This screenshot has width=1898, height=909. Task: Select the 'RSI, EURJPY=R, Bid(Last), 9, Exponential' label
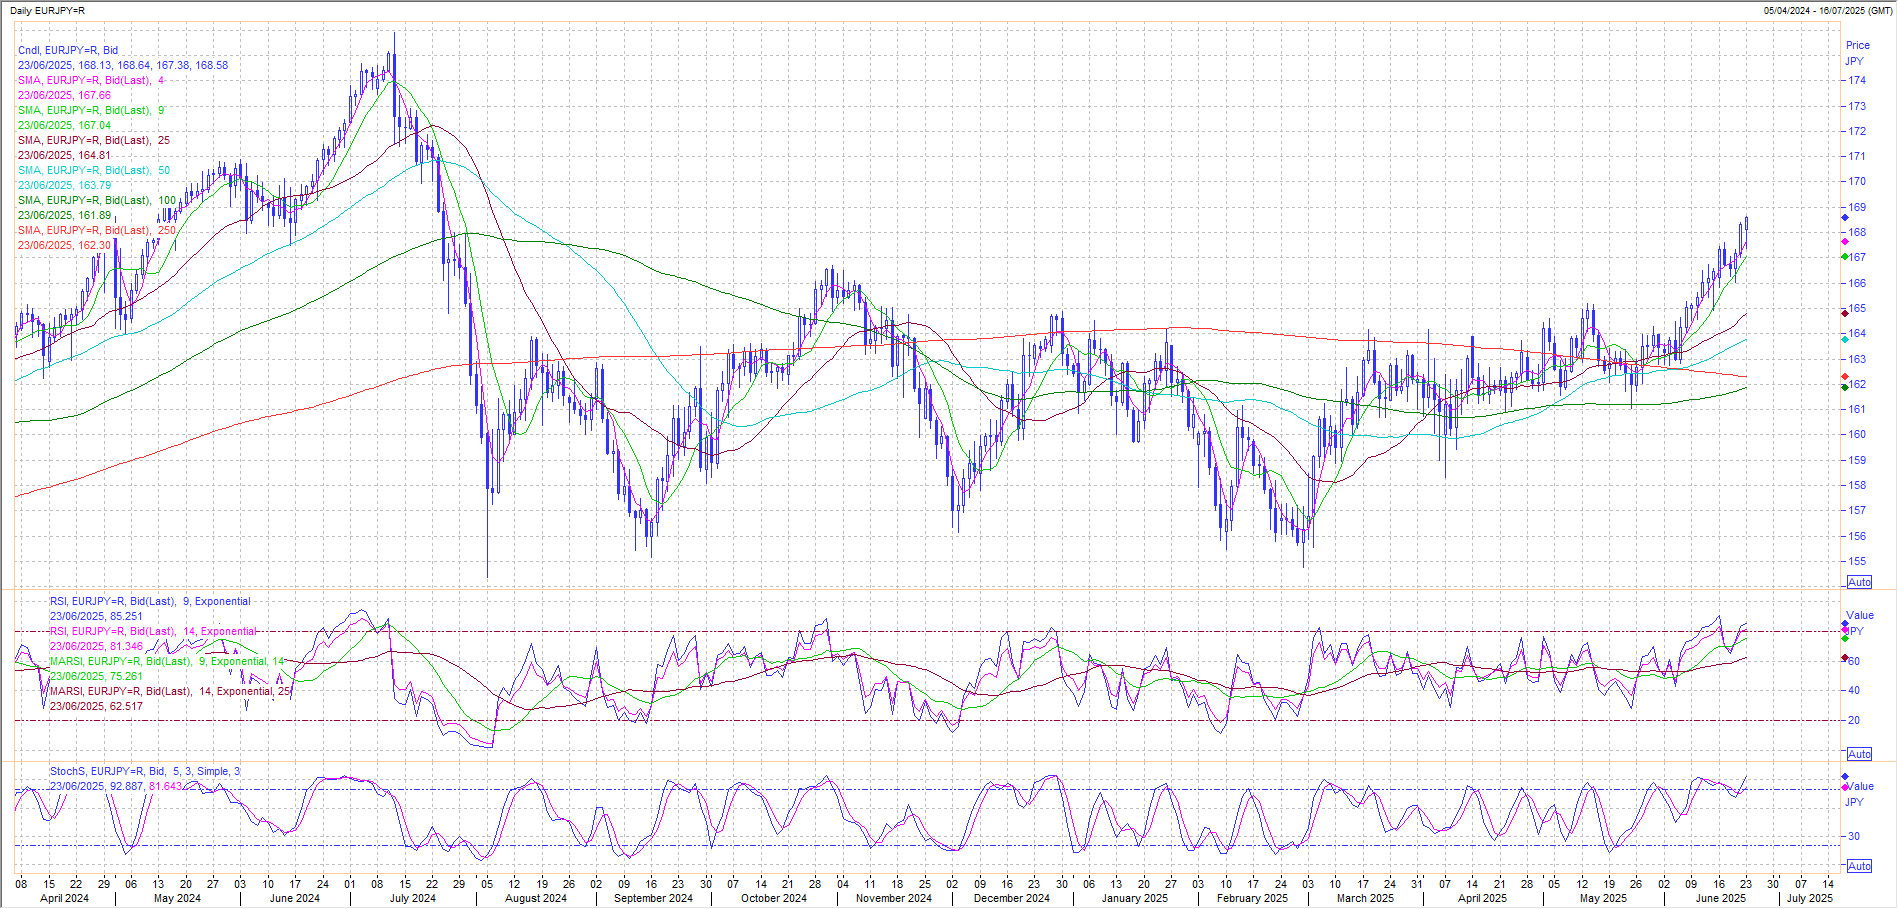click(150, 601)
